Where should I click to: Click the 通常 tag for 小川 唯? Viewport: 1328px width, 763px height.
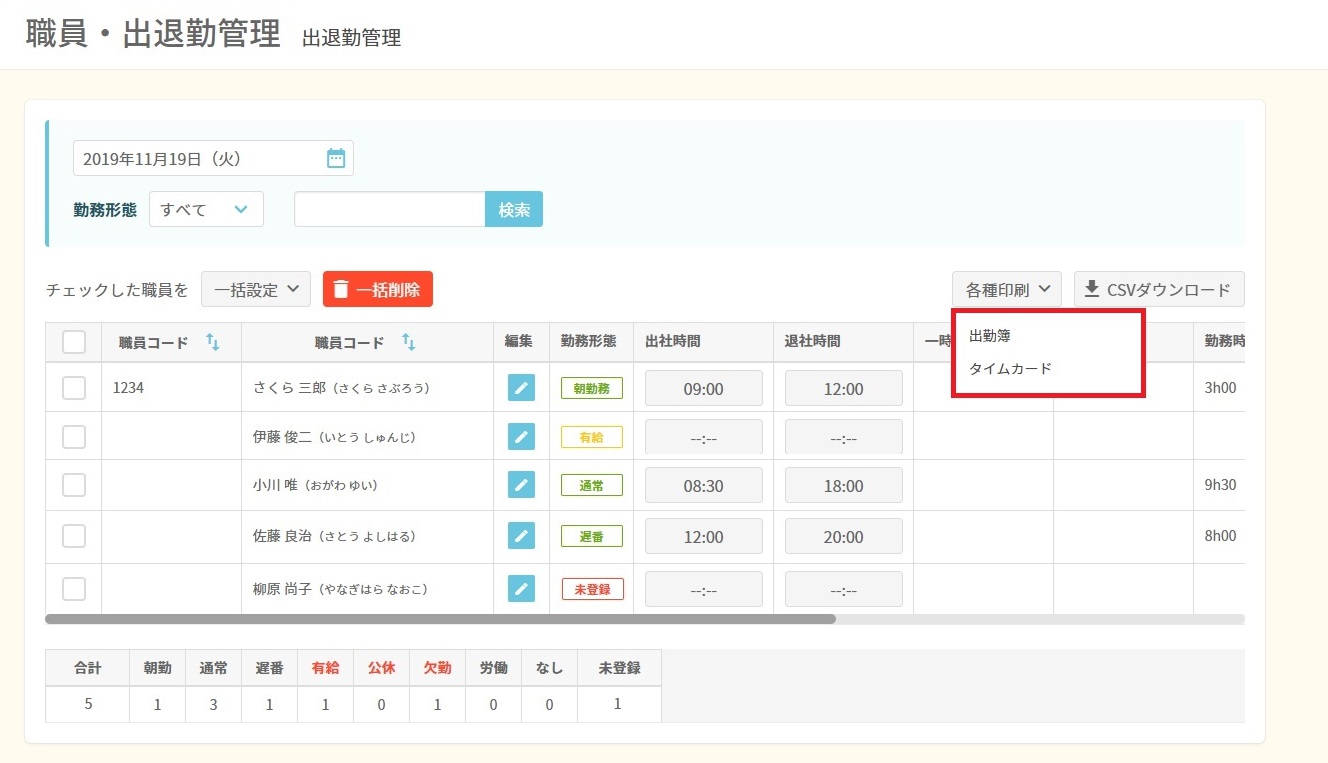592,485
